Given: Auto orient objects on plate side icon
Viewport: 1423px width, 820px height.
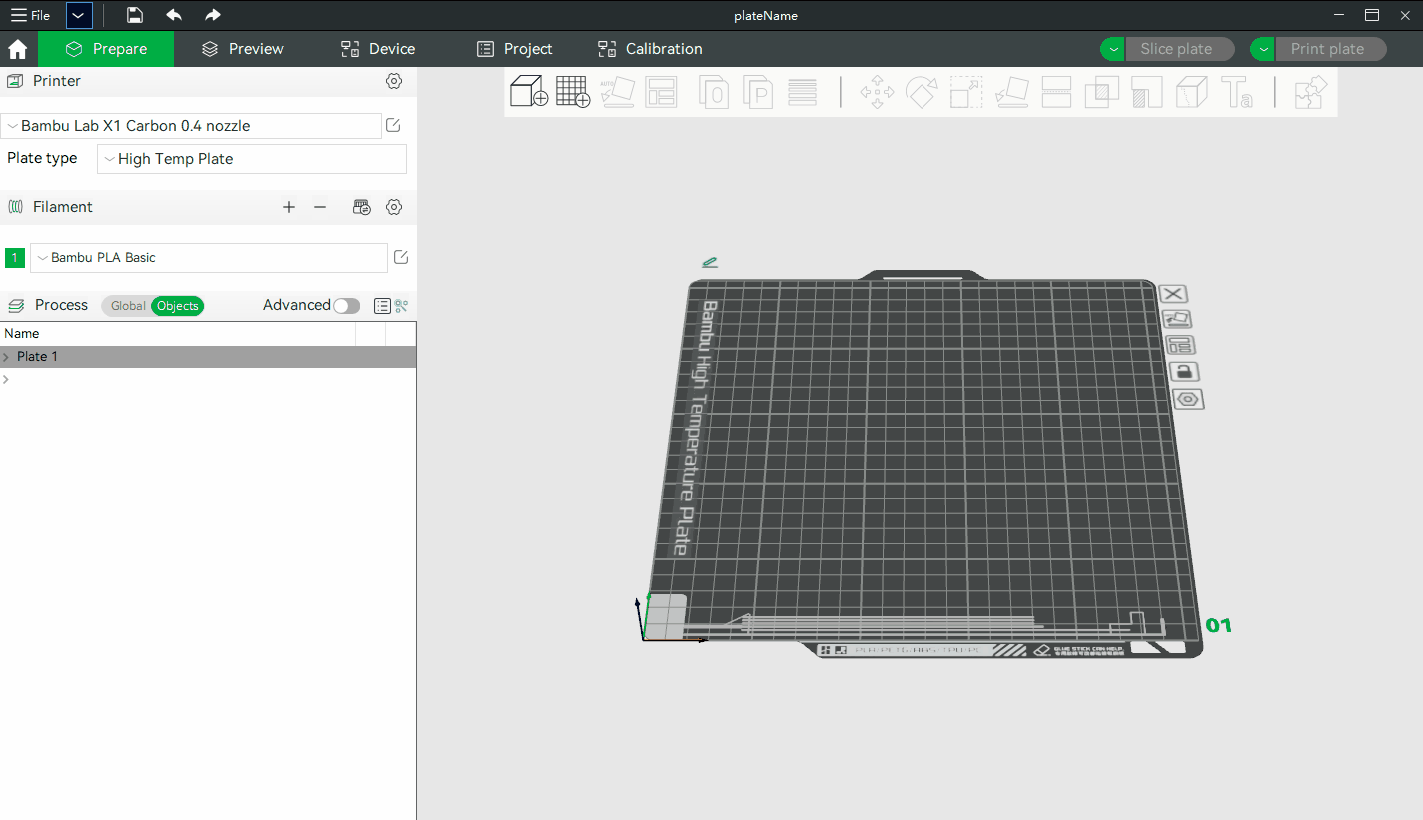Looking at the screenshot, I should click(1177, 319).
